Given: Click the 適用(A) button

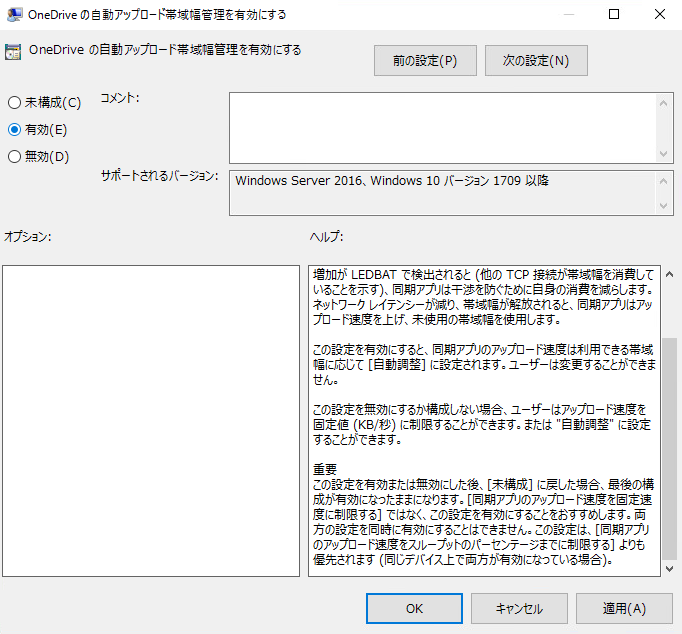Looking at the screenshot, I should 624,608.
